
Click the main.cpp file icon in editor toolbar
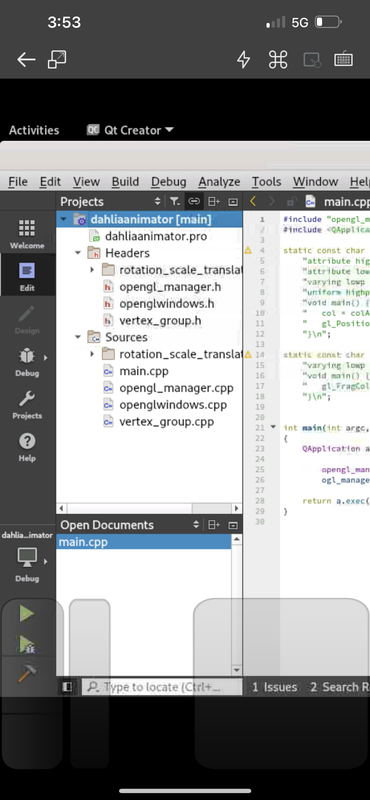pos(310,201)
